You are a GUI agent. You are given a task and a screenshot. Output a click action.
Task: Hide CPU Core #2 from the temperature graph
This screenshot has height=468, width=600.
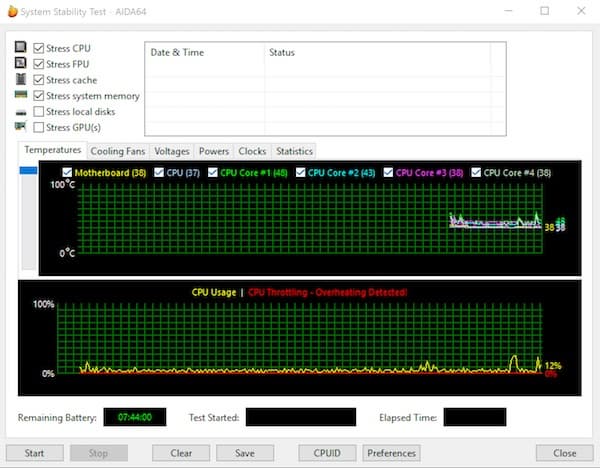coord(300,172)
